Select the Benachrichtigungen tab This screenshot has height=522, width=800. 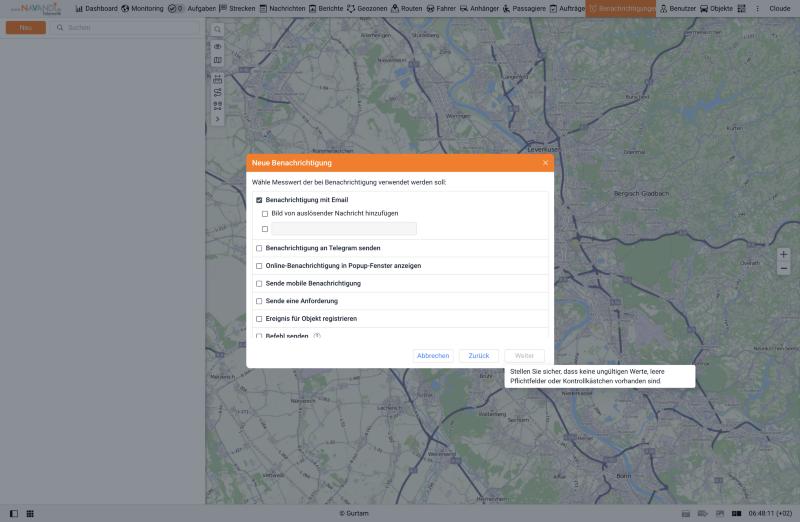point(621,9)
